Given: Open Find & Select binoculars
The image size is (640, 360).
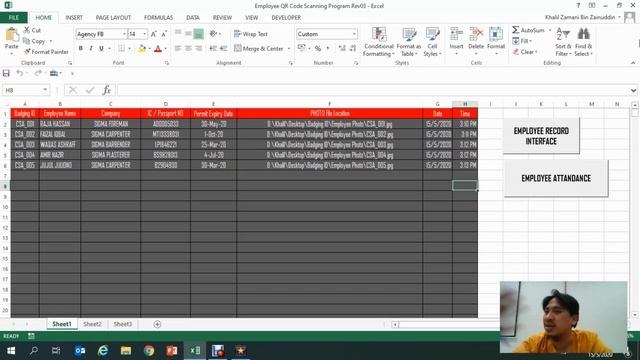Looking at the screenshot, I should (583, 42).
